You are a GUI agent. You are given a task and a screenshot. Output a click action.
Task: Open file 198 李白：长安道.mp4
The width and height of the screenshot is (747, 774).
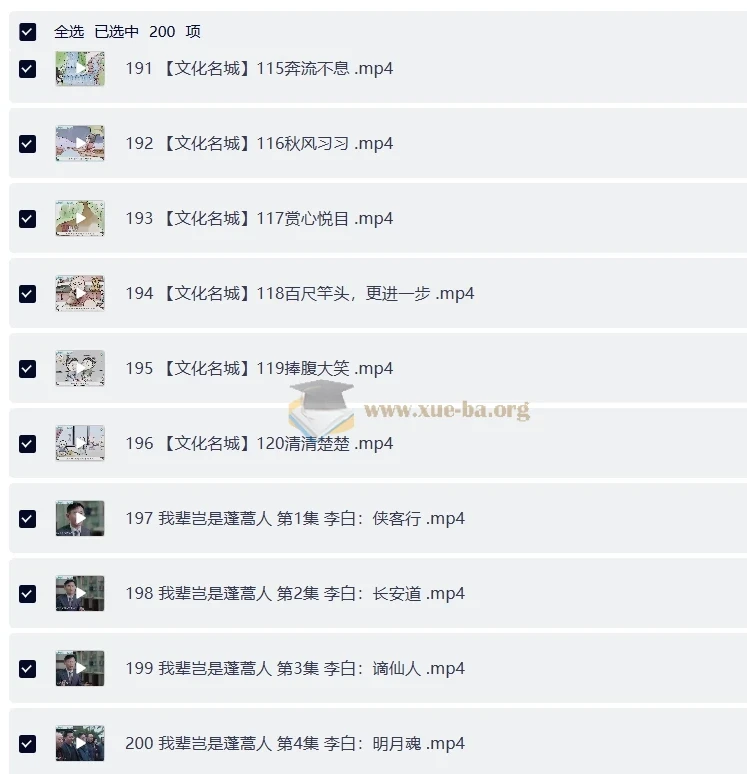tap(295, 593)
